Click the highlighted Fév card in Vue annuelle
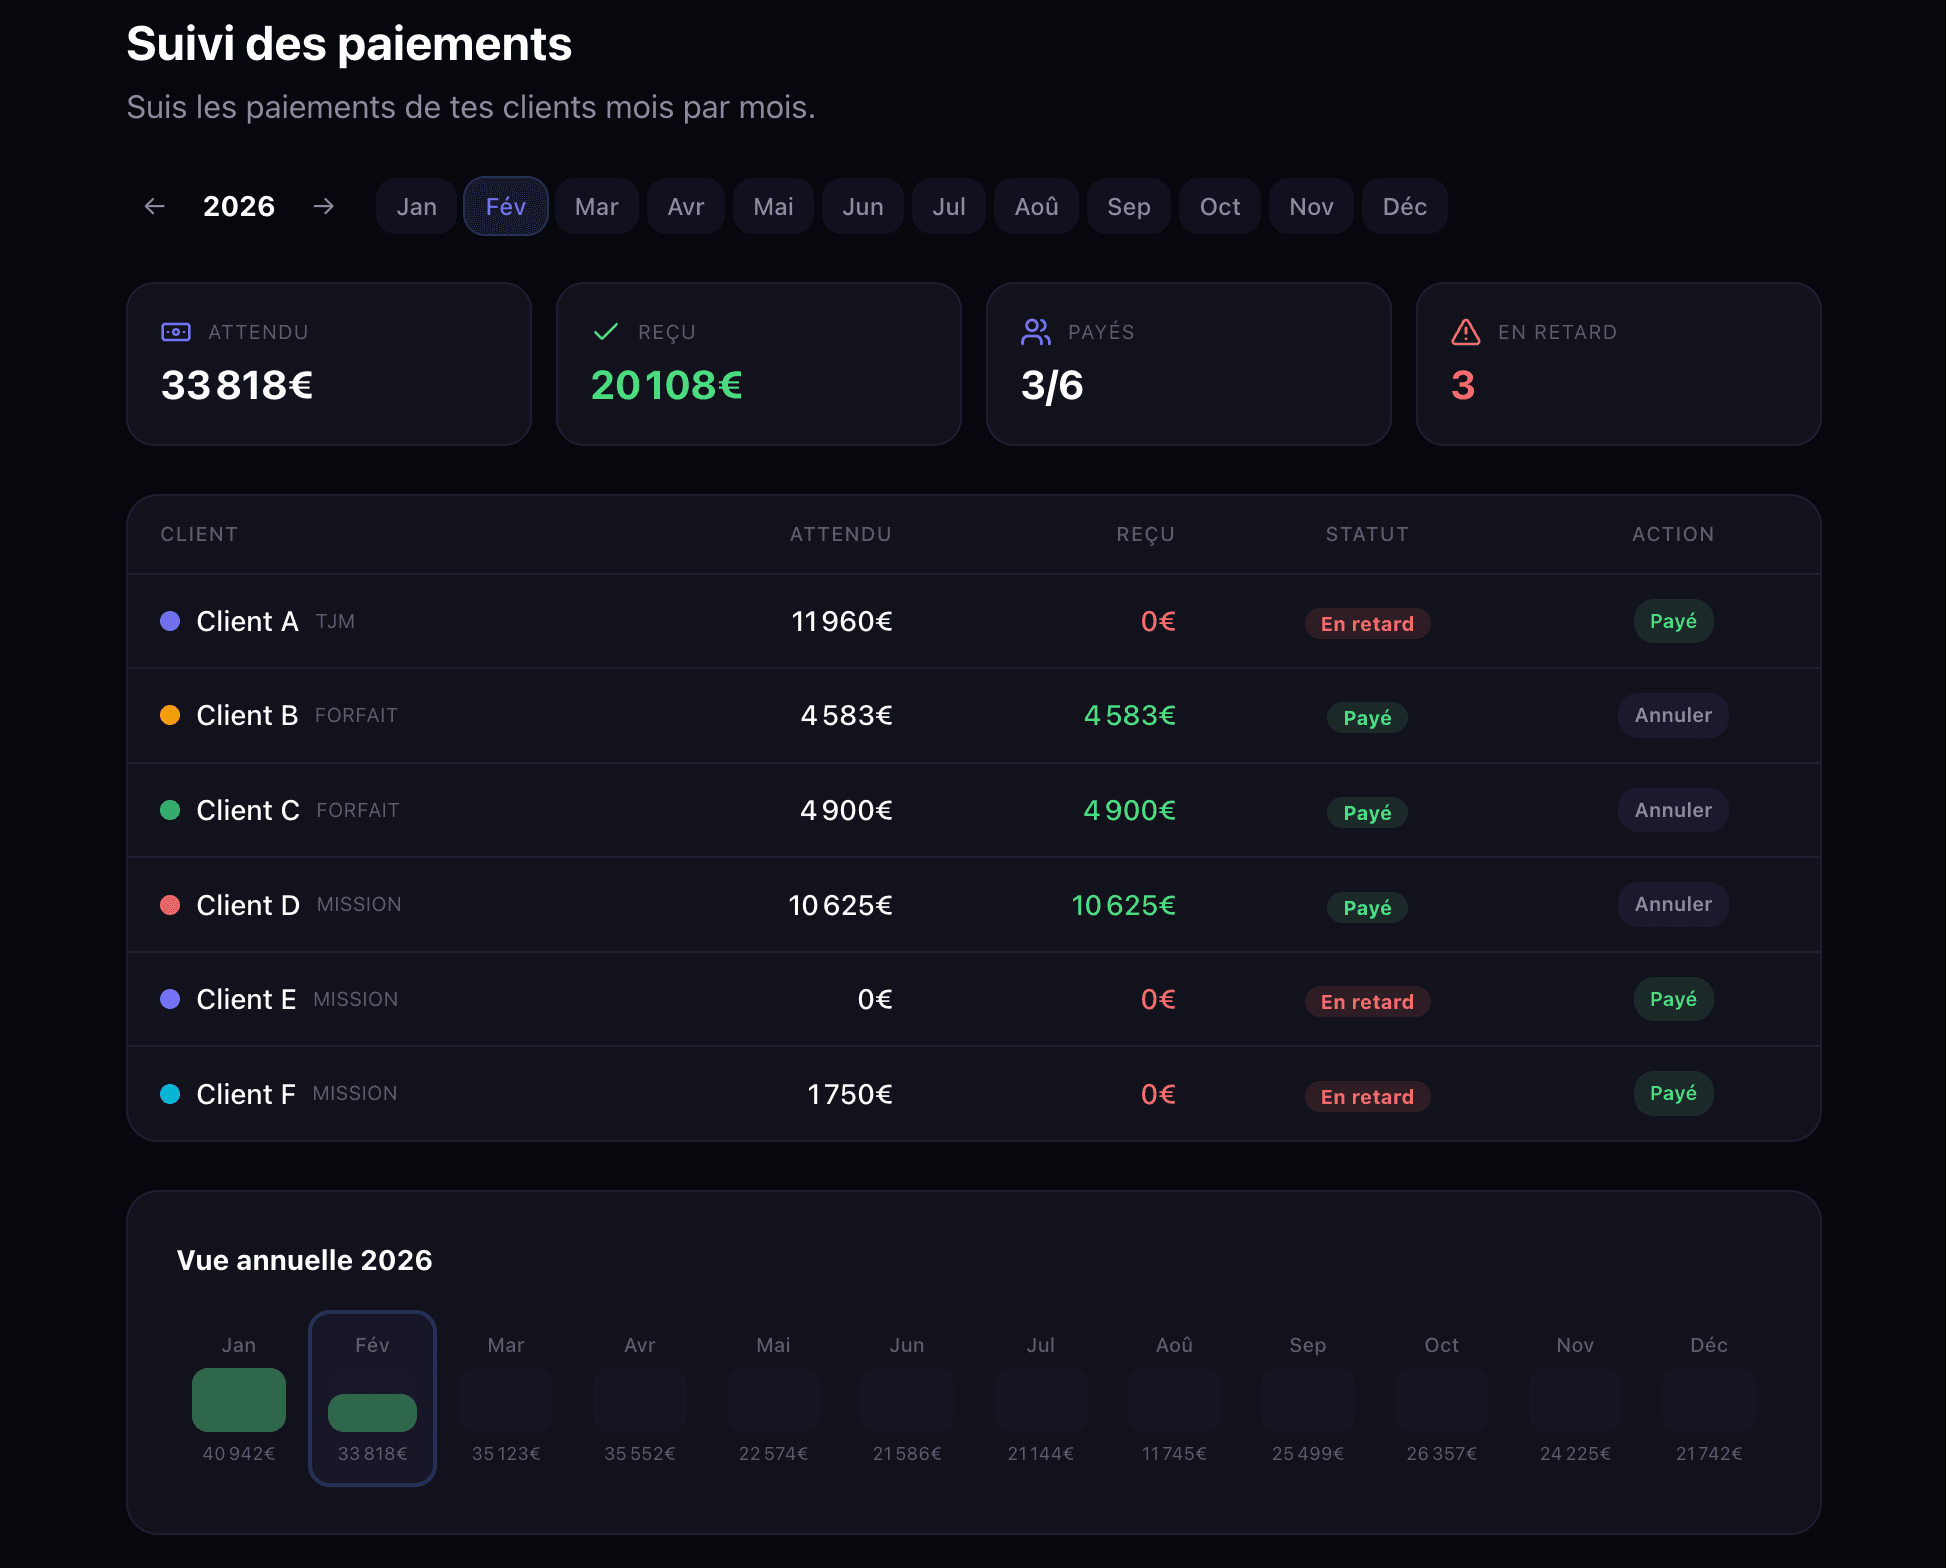 (372, 1400)
